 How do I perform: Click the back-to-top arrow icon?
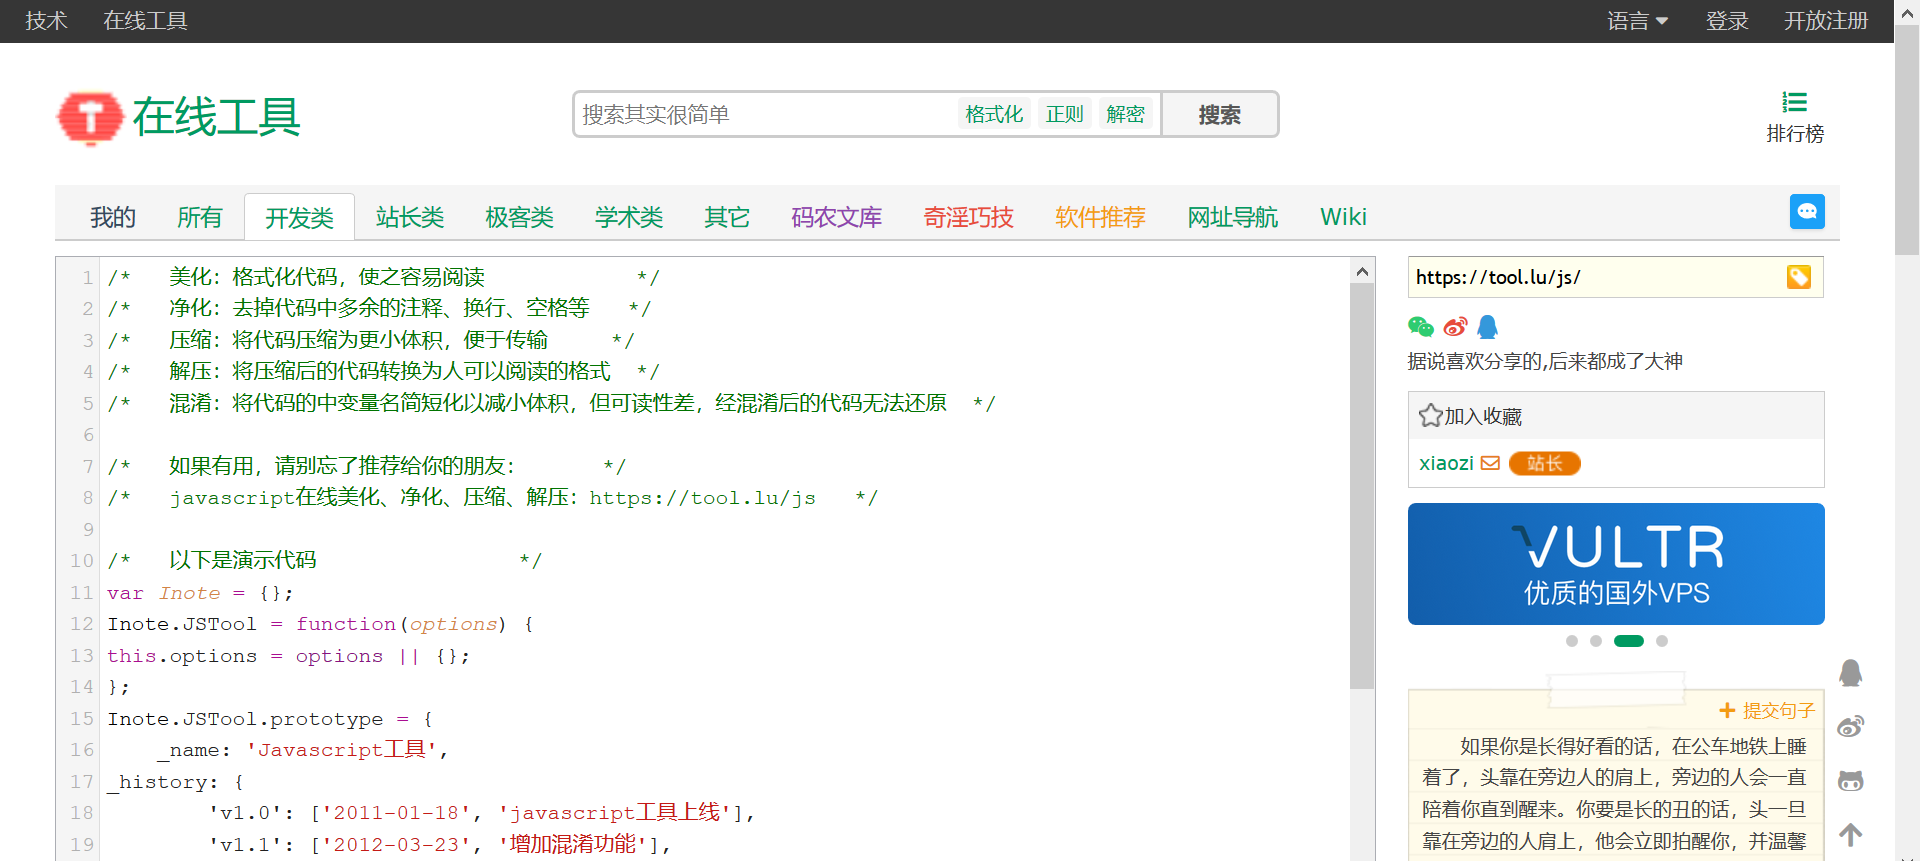coord(1851,834)
